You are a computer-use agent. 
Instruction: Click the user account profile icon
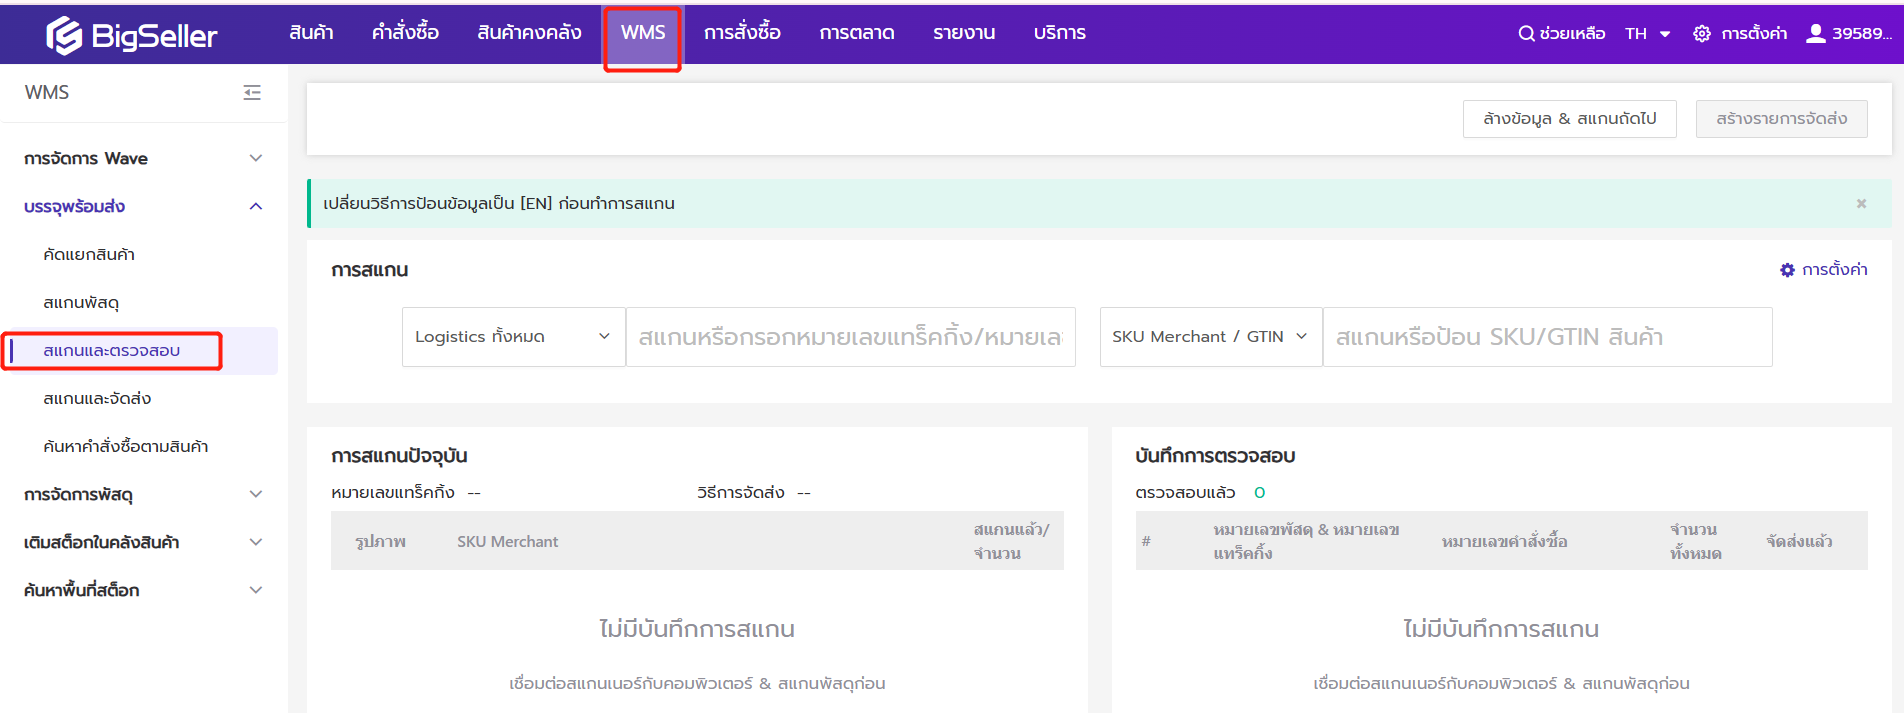1816,33
